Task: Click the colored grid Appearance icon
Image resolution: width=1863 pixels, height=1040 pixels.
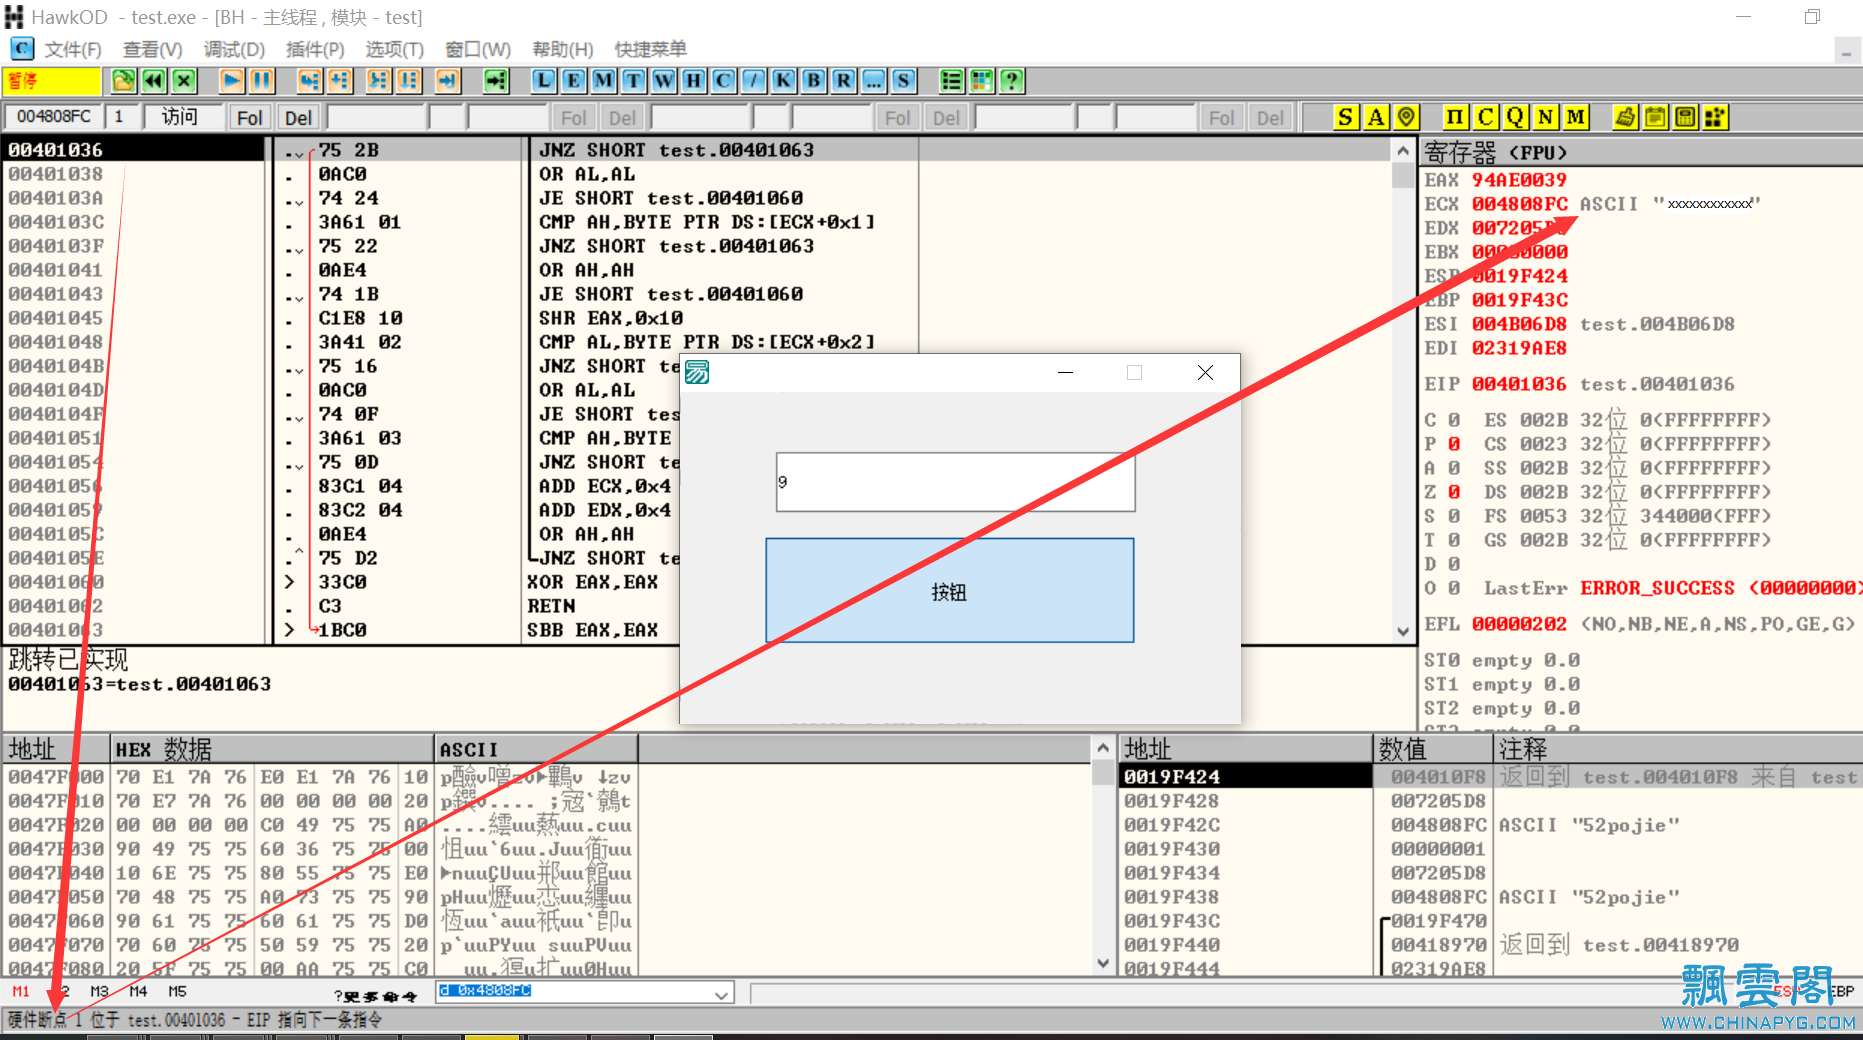Action: click(982, 81)
